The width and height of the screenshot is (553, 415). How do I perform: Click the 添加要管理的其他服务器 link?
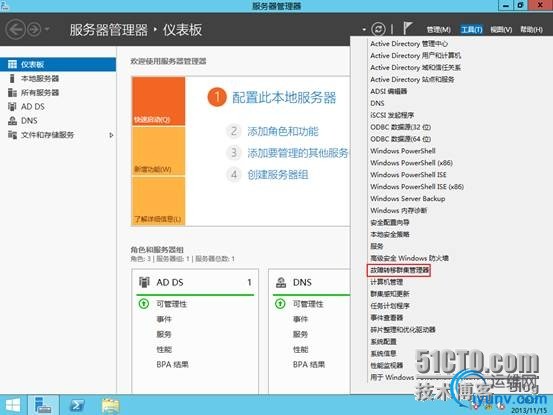(298, 153)
